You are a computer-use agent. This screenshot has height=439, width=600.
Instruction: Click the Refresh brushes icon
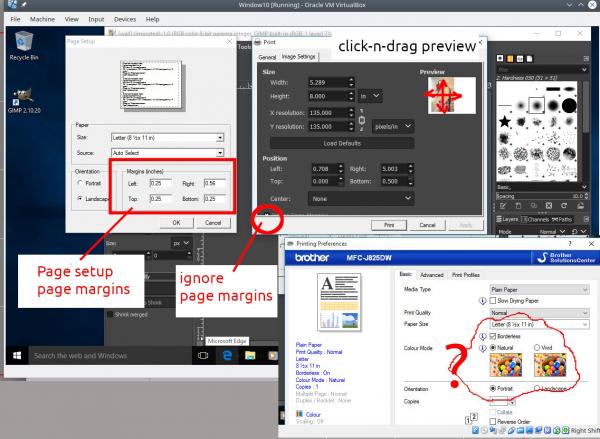point(564,206)
